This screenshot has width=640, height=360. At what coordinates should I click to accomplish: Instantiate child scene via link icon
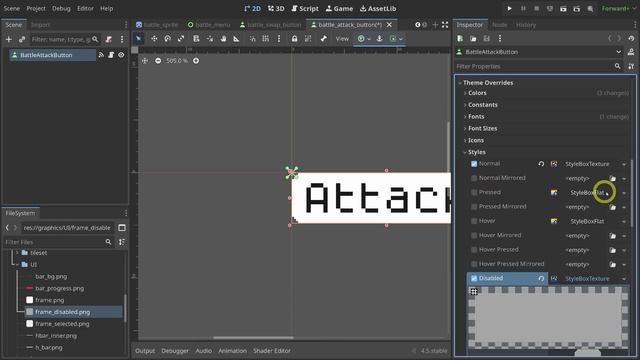pos(22,39)
